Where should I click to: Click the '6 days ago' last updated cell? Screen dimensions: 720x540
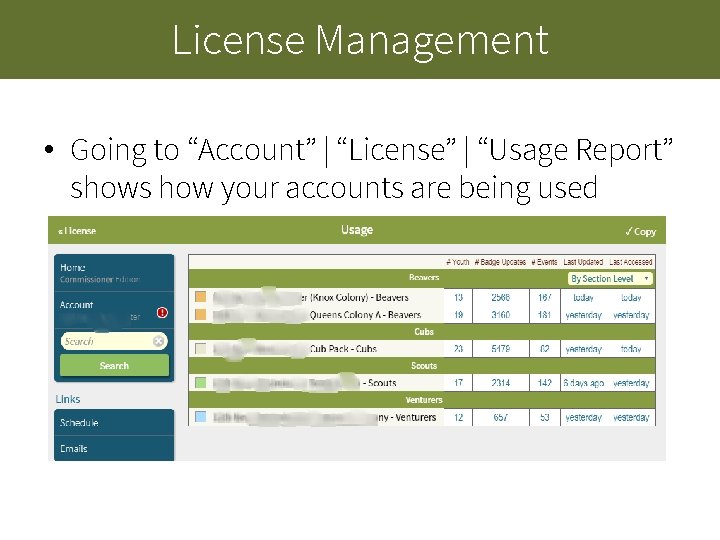[x=584, y=383]
